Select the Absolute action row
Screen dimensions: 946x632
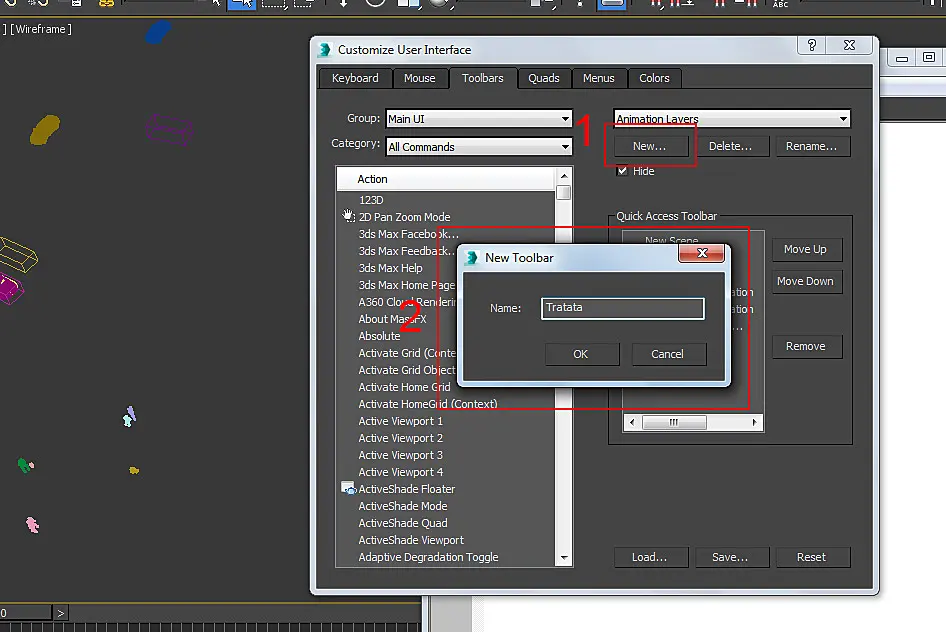379,336
